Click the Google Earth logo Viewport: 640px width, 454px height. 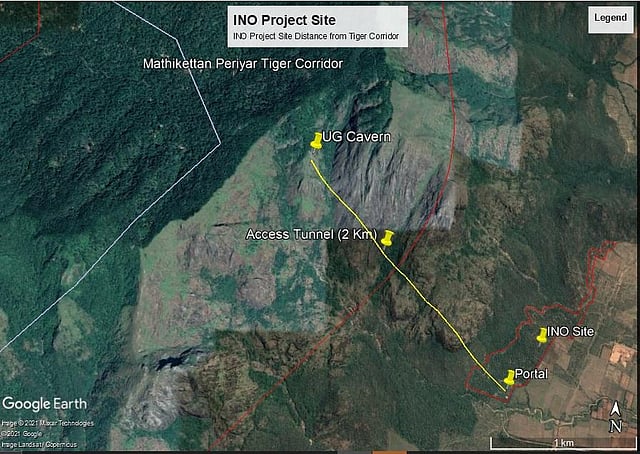[44, 403]
